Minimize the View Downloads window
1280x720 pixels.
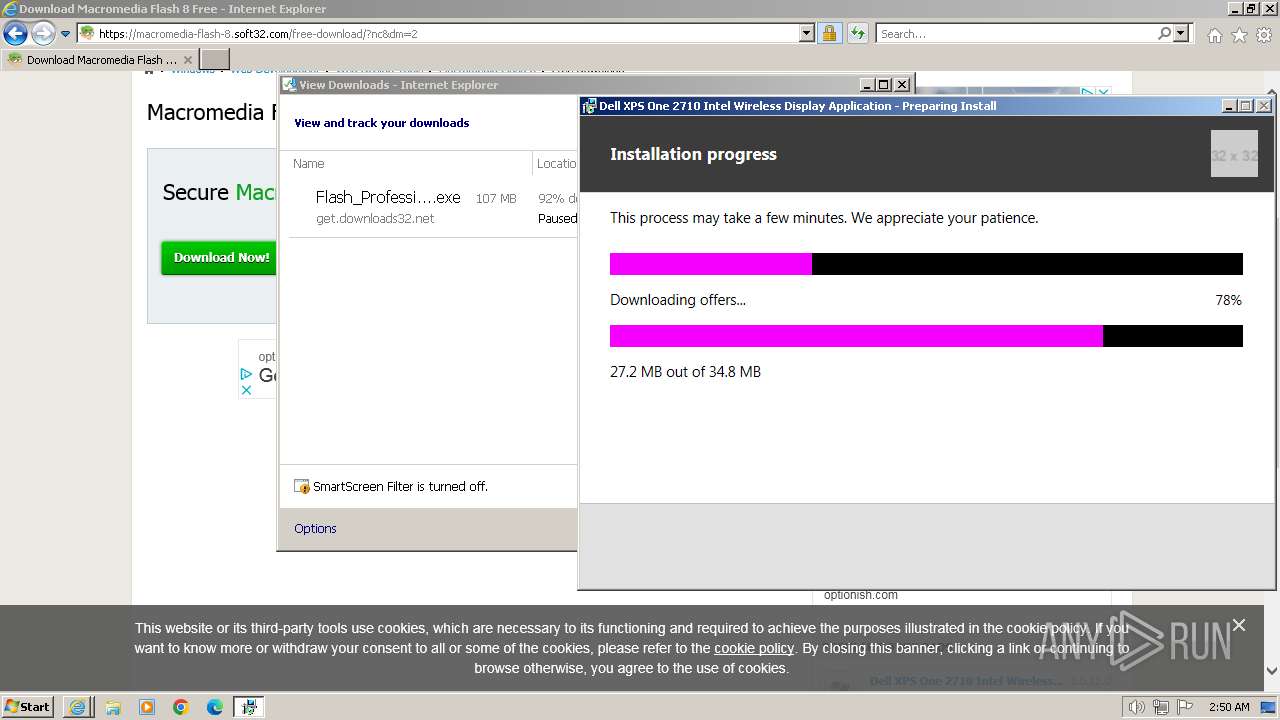pyautogui.click(x=867, y=85)
